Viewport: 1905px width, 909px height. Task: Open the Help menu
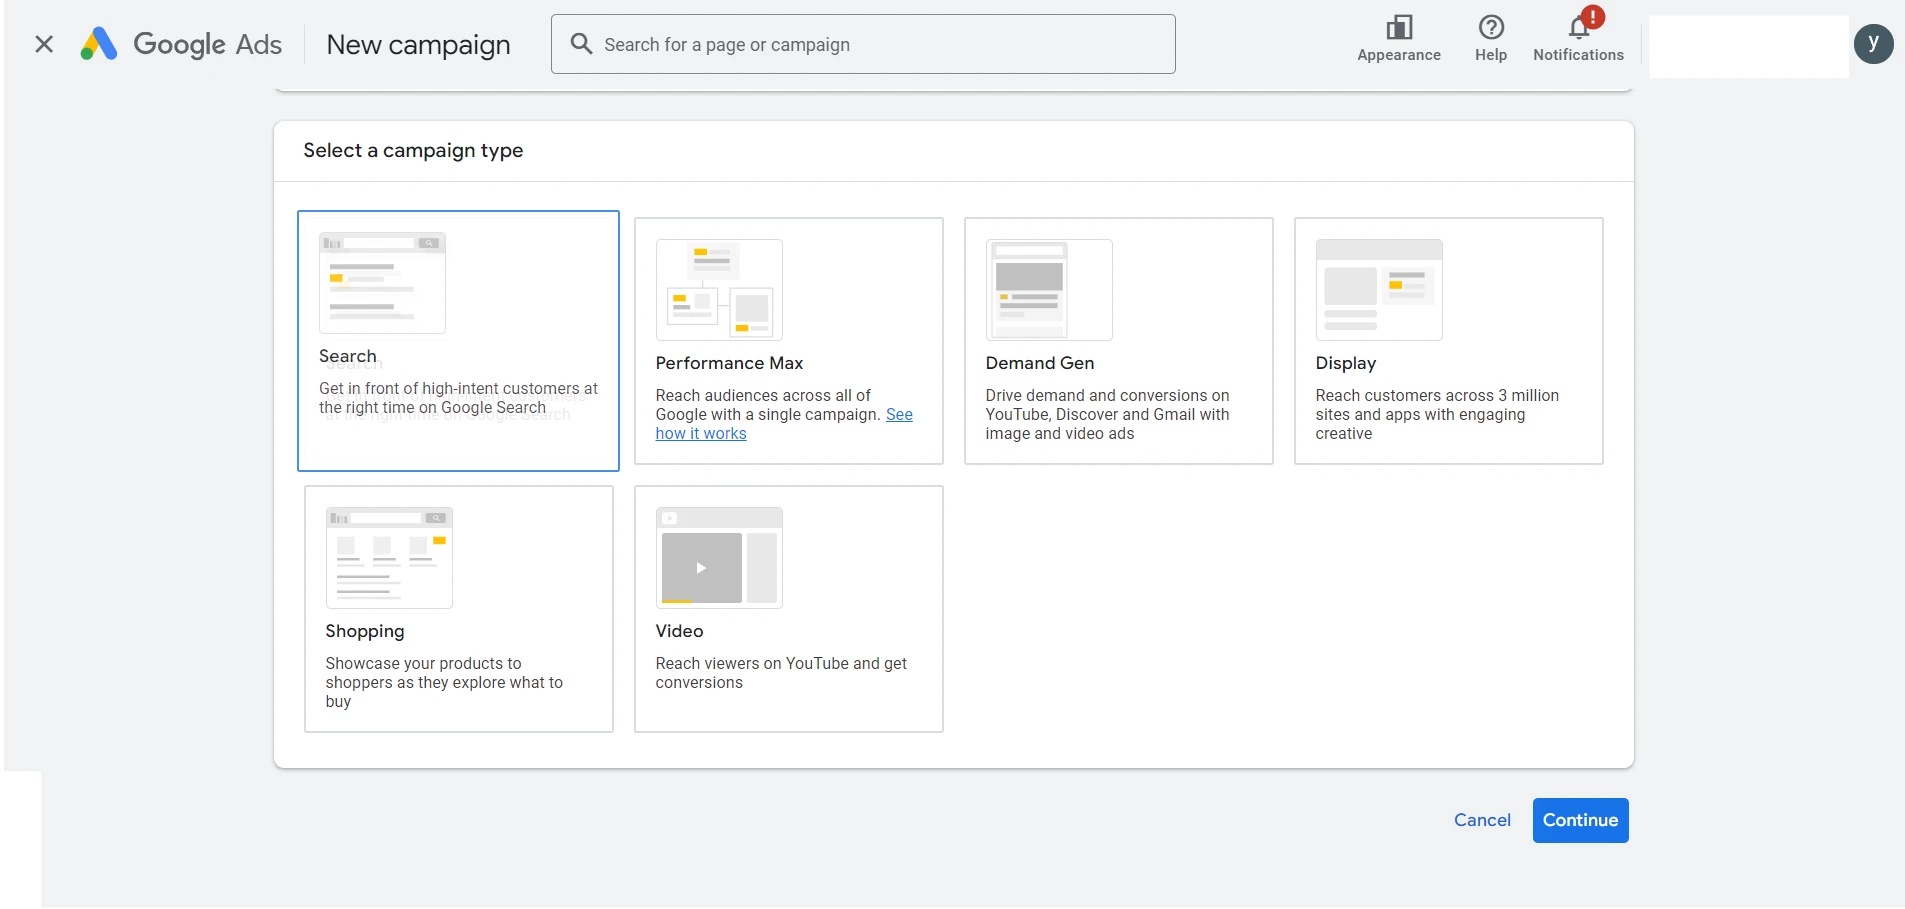(x=1491, y=40)
